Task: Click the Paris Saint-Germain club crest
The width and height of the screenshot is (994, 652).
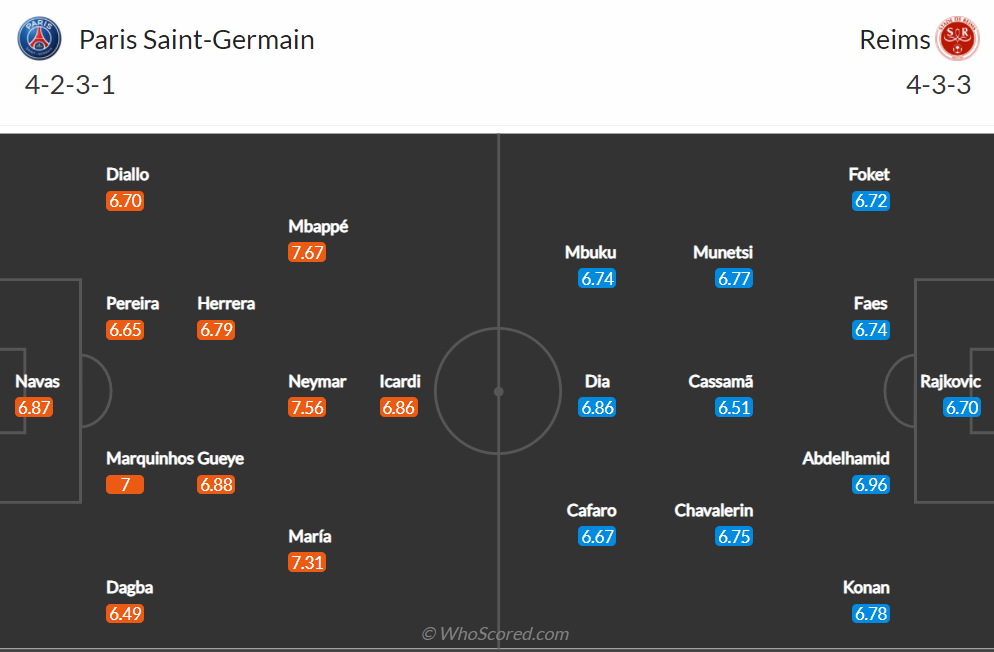Action: (x=39, y=39)
